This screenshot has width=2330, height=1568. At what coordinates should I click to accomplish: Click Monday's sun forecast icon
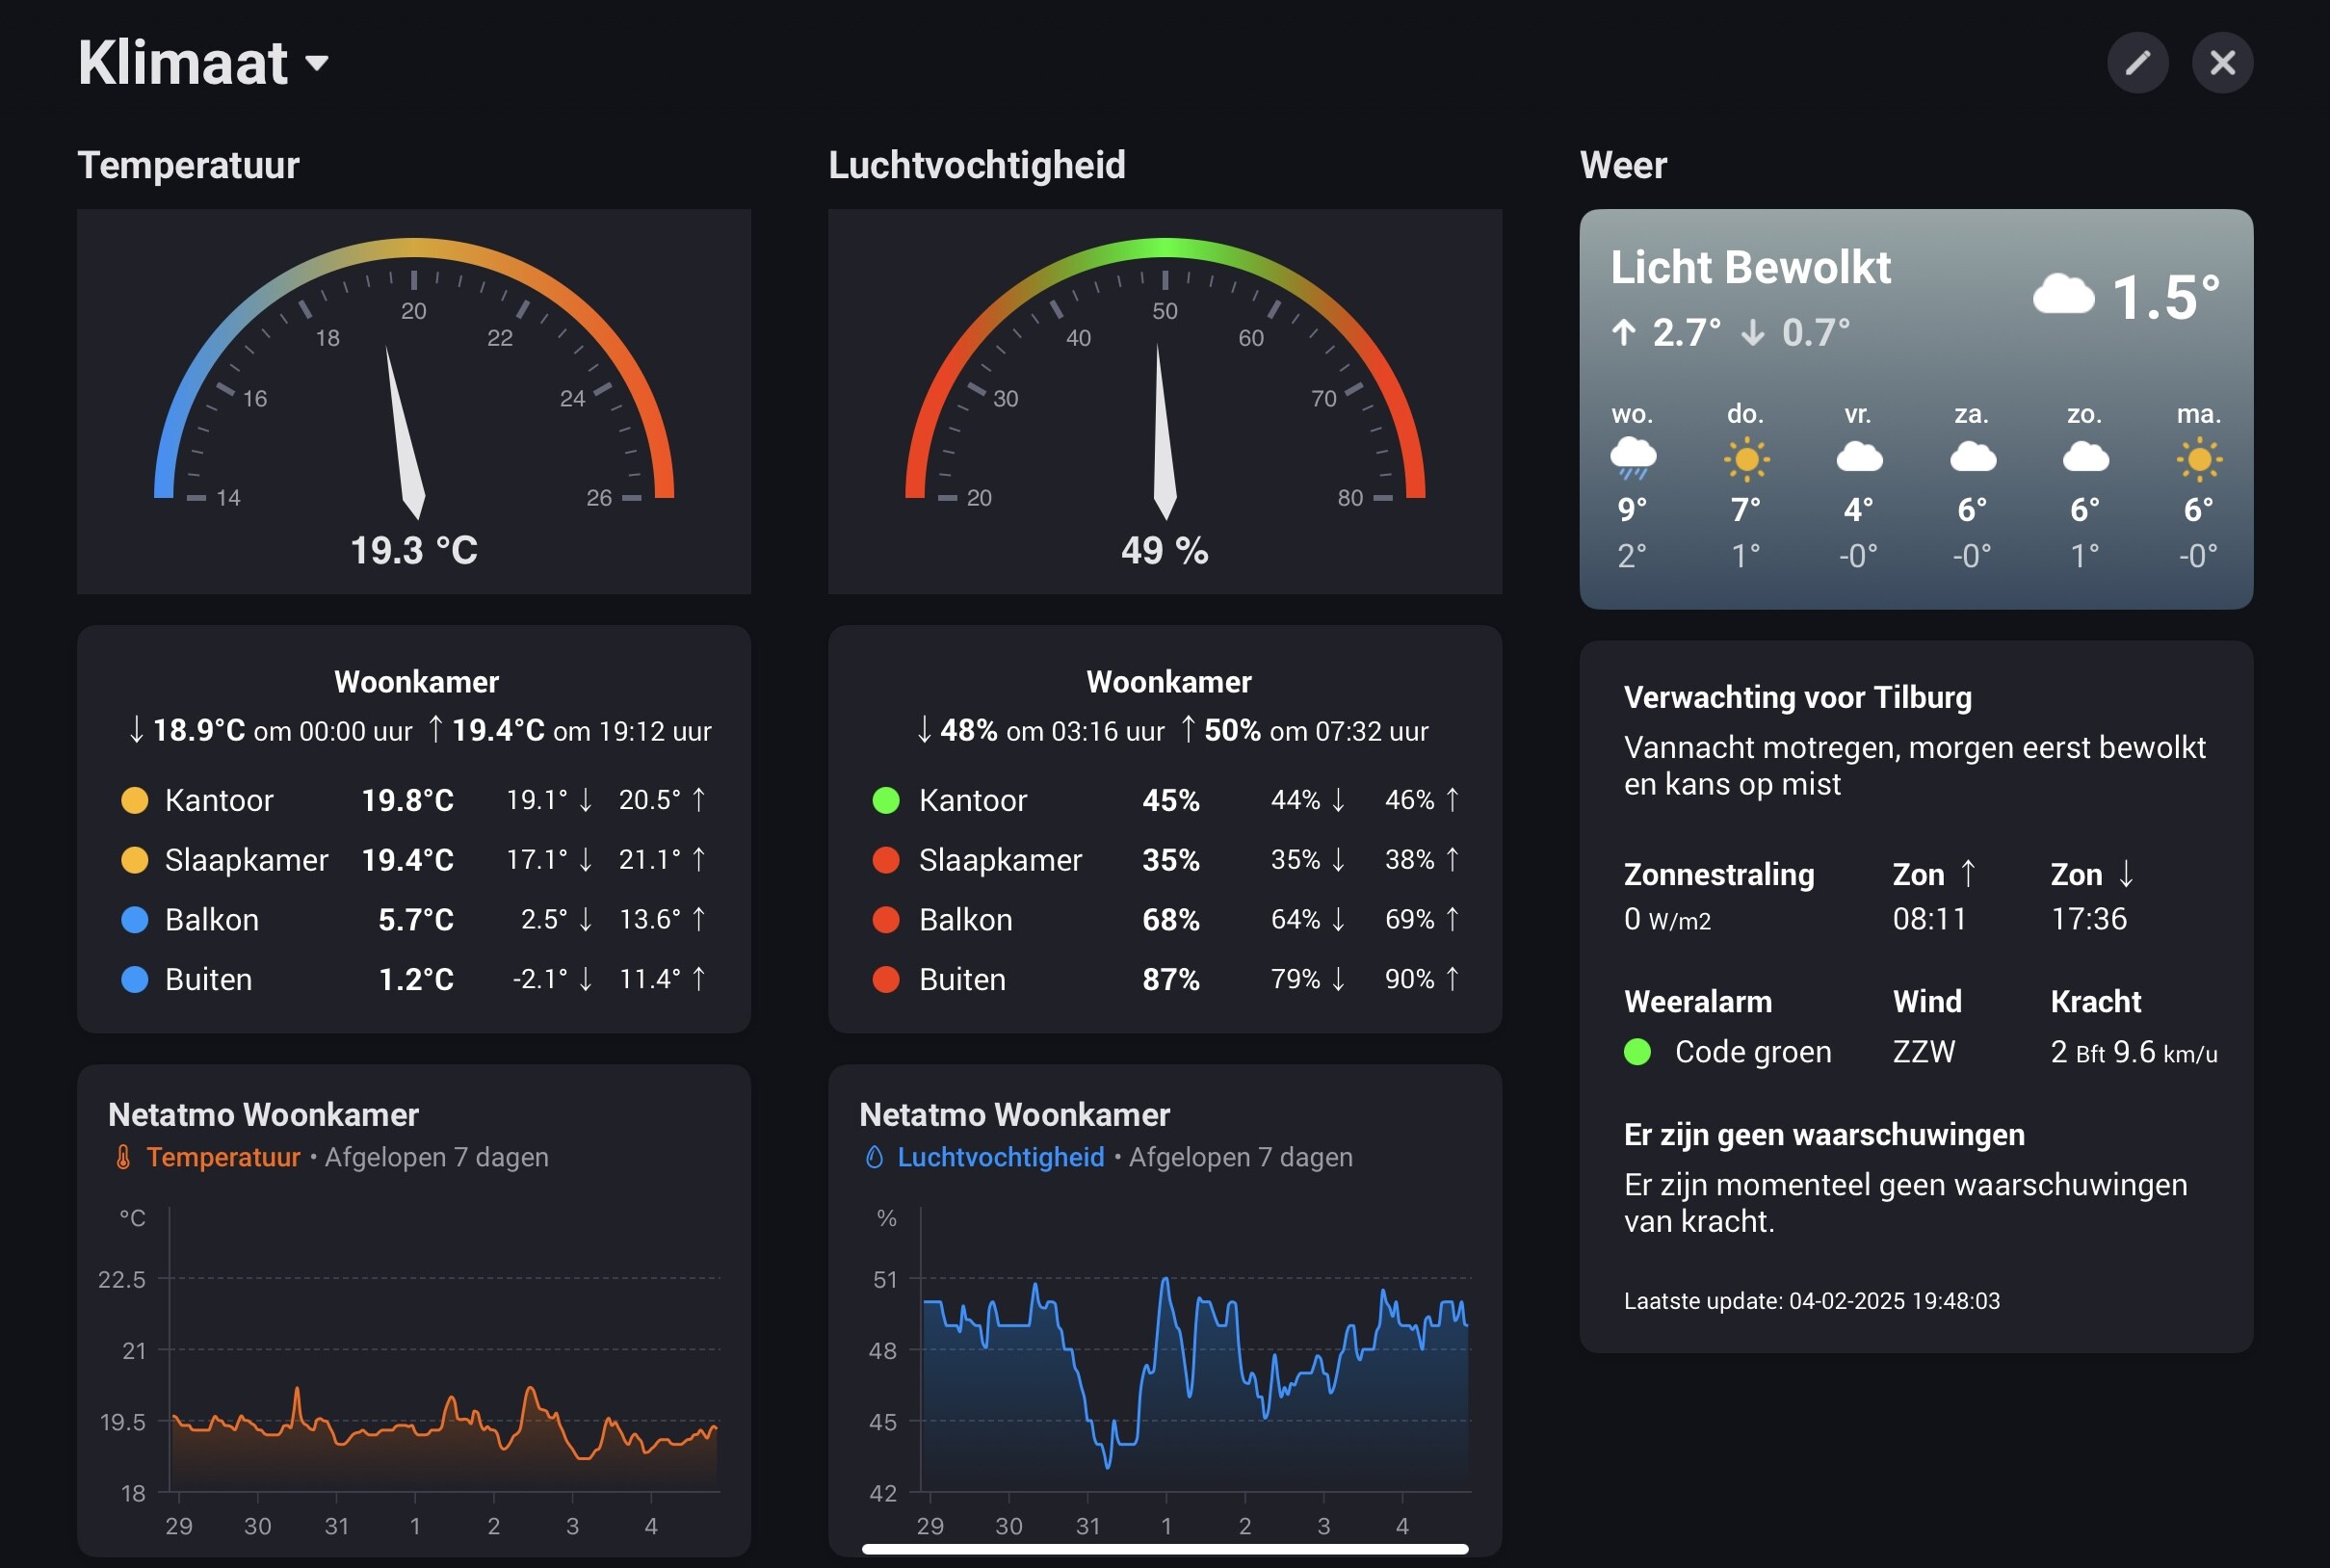pos(2198,459)
